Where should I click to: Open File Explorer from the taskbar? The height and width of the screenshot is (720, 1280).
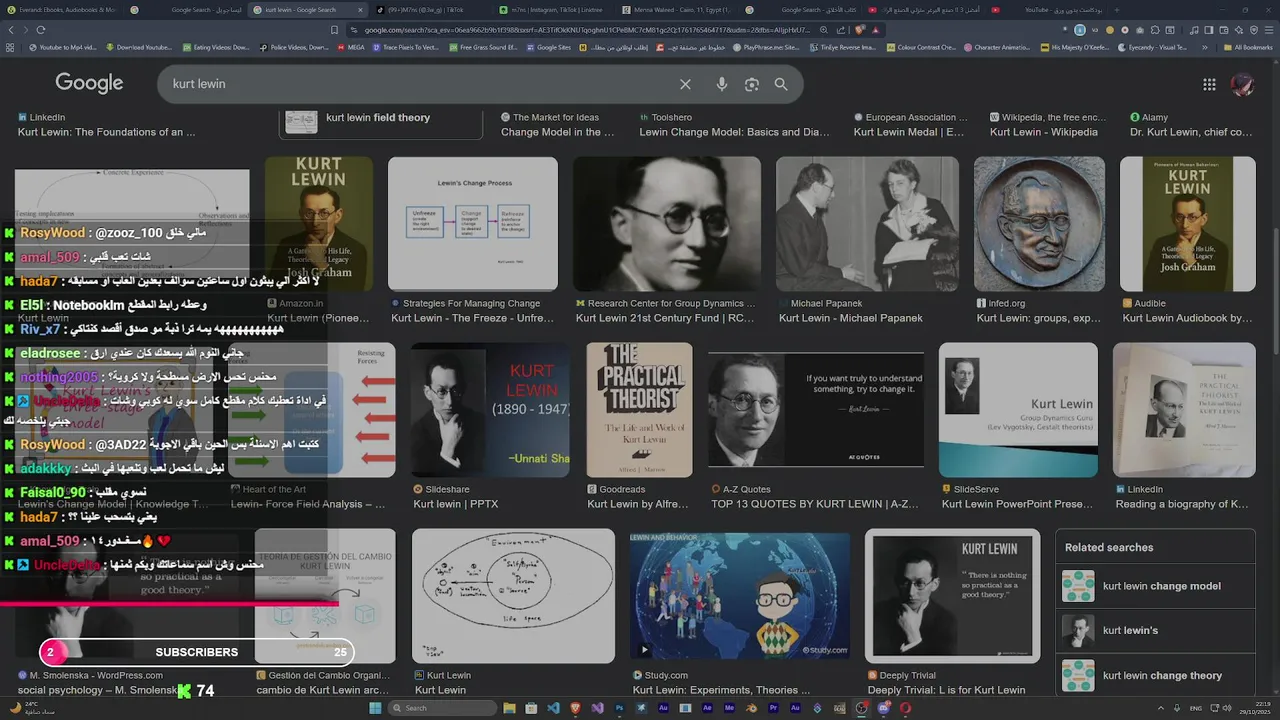[x=510, y=708]
